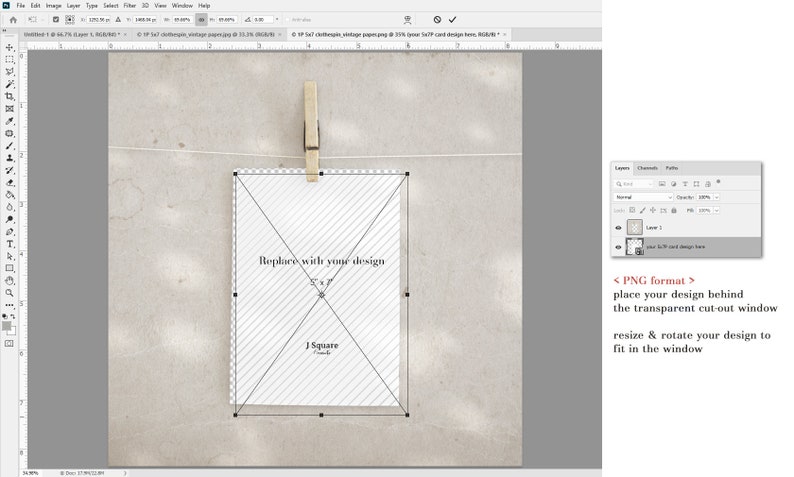
Task: Click the Home icon in options bar
Action: tap(13, 20)
